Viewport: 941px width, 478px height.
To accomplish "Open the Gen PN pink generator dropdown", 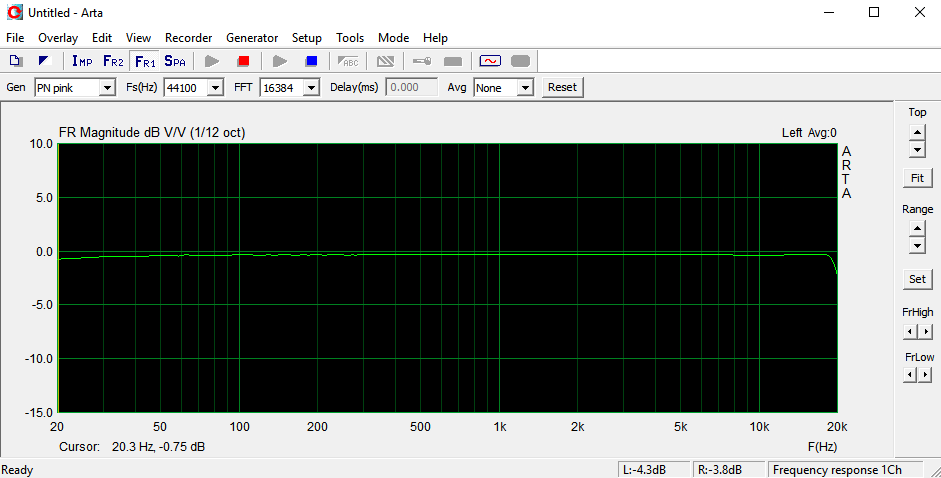I will point(107,88).
